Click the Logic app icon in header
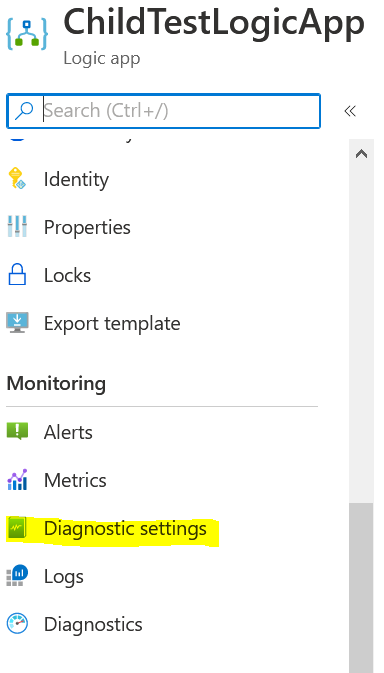 click(x=27, y=34)
